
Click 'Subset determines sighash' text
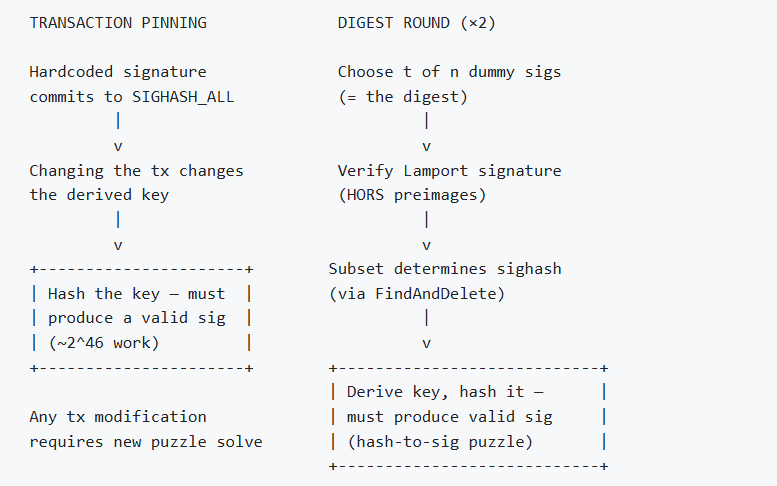pos(445,269)
